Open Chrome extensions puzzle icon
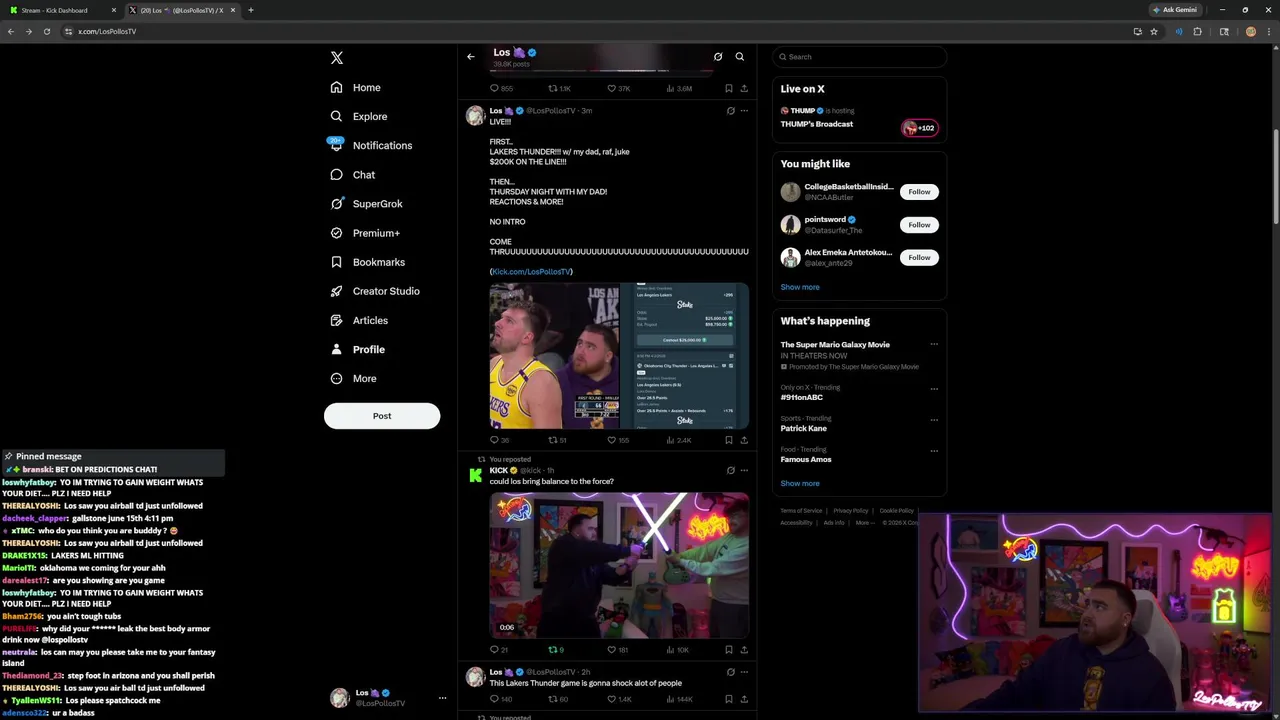Image resolution: width=1280 pixels, height=720 pixels. (x=1197, y=32)
